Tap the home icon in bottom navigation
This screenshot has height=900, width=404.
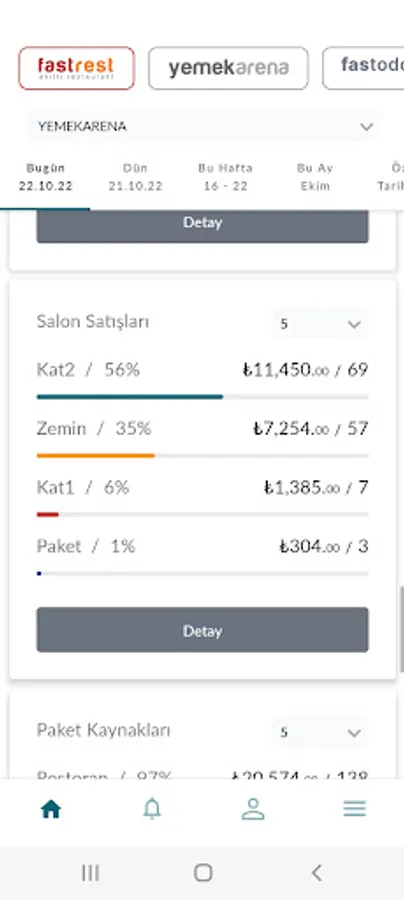point(51,809)
